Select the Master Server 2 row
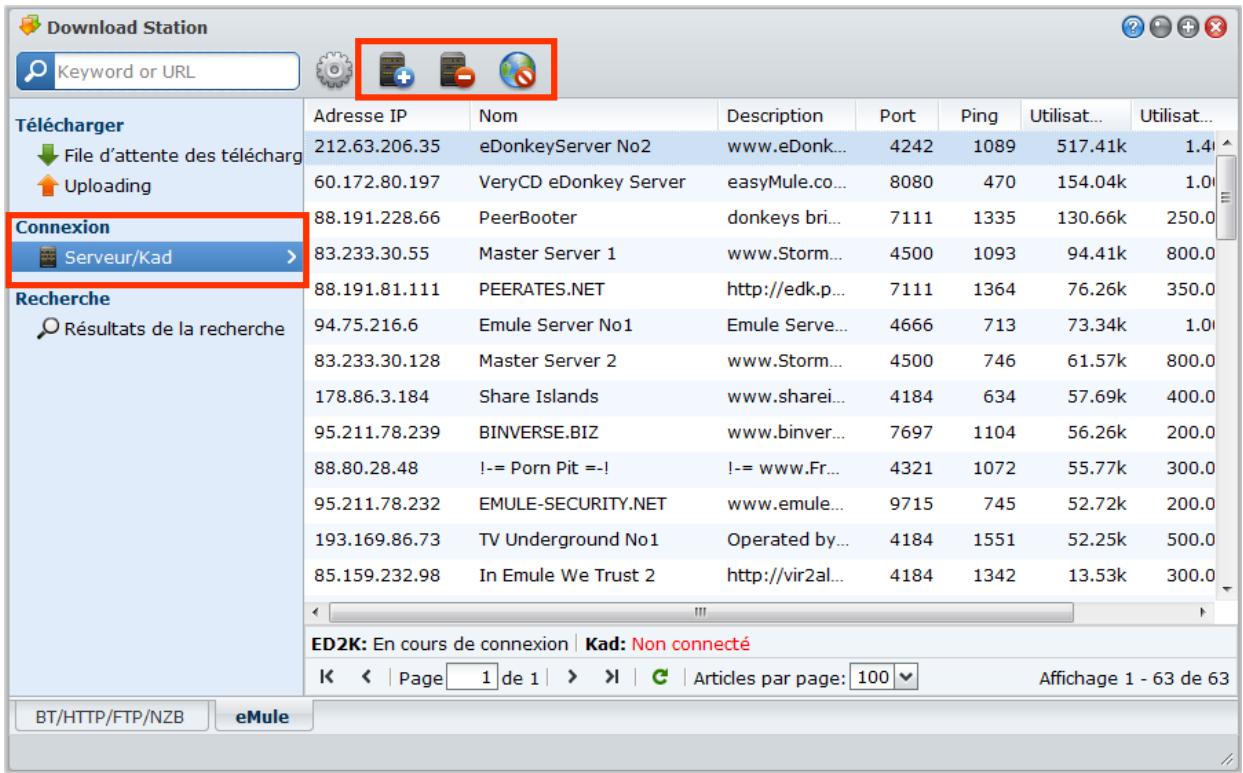This screenshot has height=773, width=1243. (759, 360)
